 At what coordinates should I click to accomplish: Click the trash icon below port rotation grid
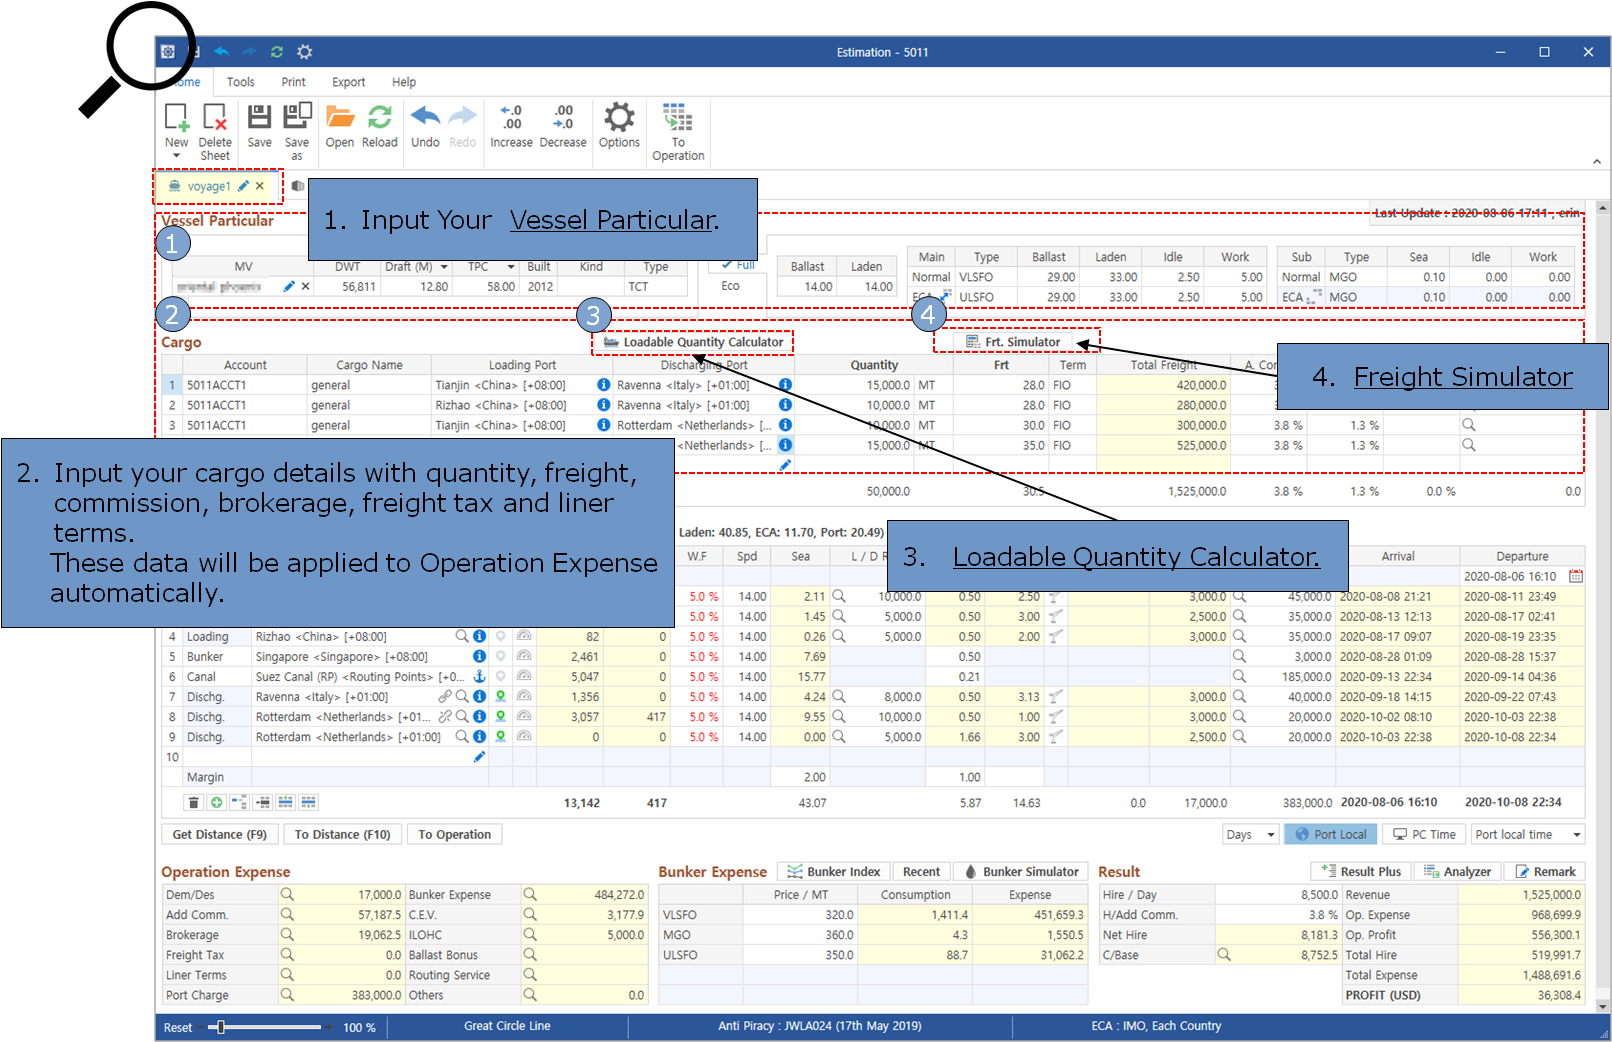194,802
